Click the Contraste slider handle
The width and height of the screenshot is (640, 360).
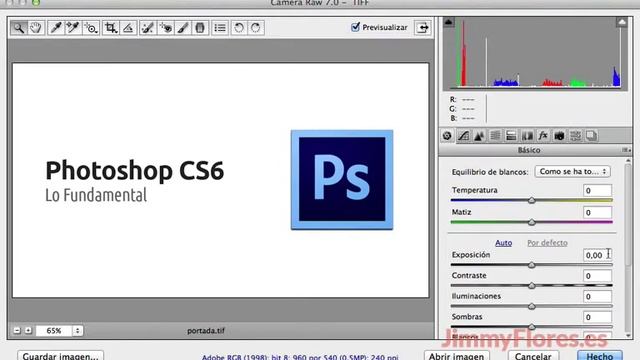coord(531,286)
